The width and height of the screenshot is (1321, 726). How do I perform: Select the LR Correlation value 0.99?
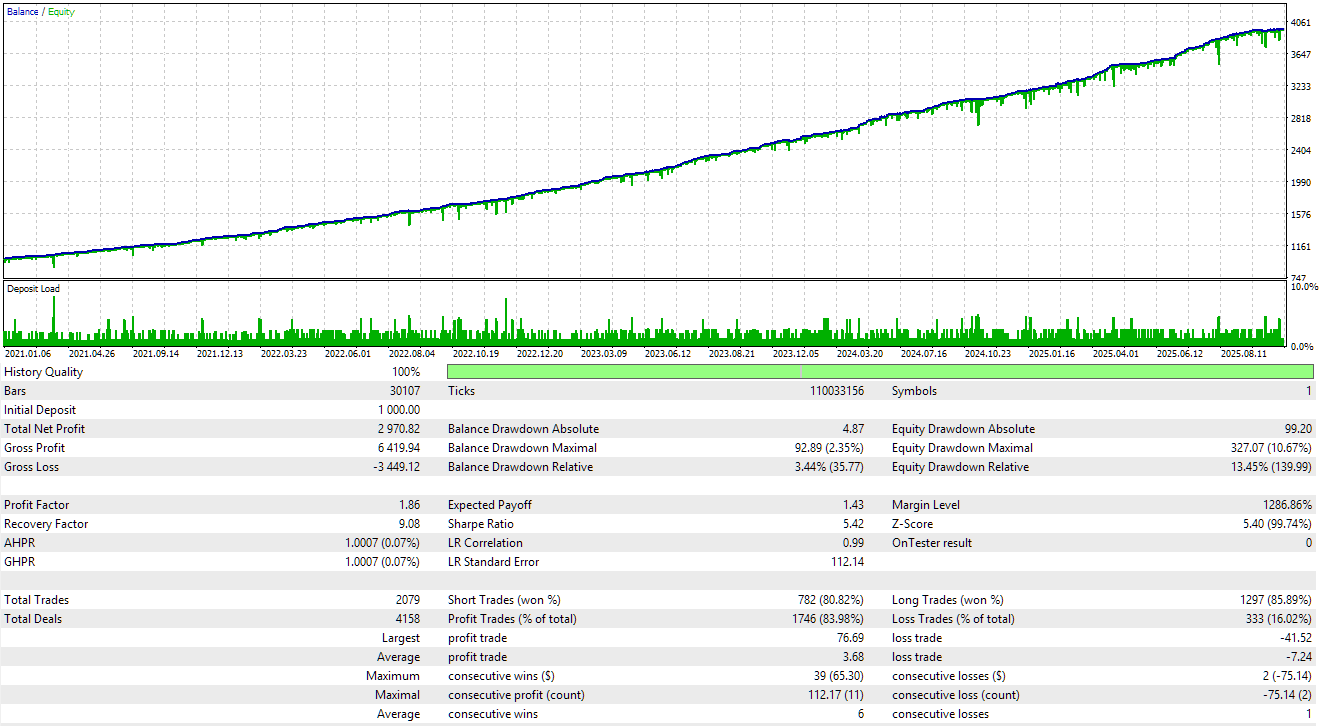tap(853, 543)
